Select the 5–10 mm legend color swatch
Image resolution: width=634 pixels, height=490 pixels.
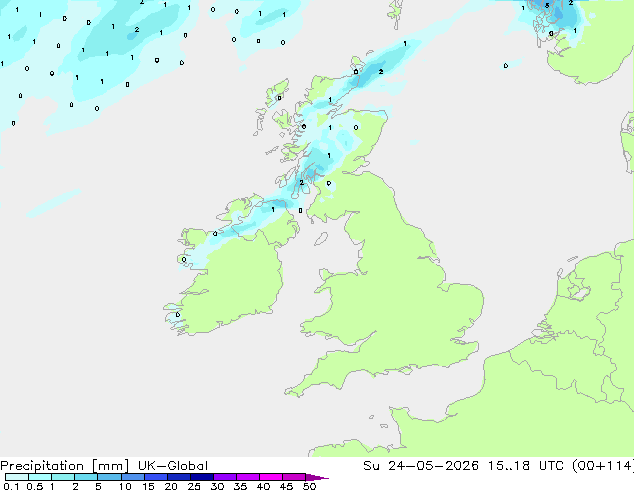coord(109,477)
